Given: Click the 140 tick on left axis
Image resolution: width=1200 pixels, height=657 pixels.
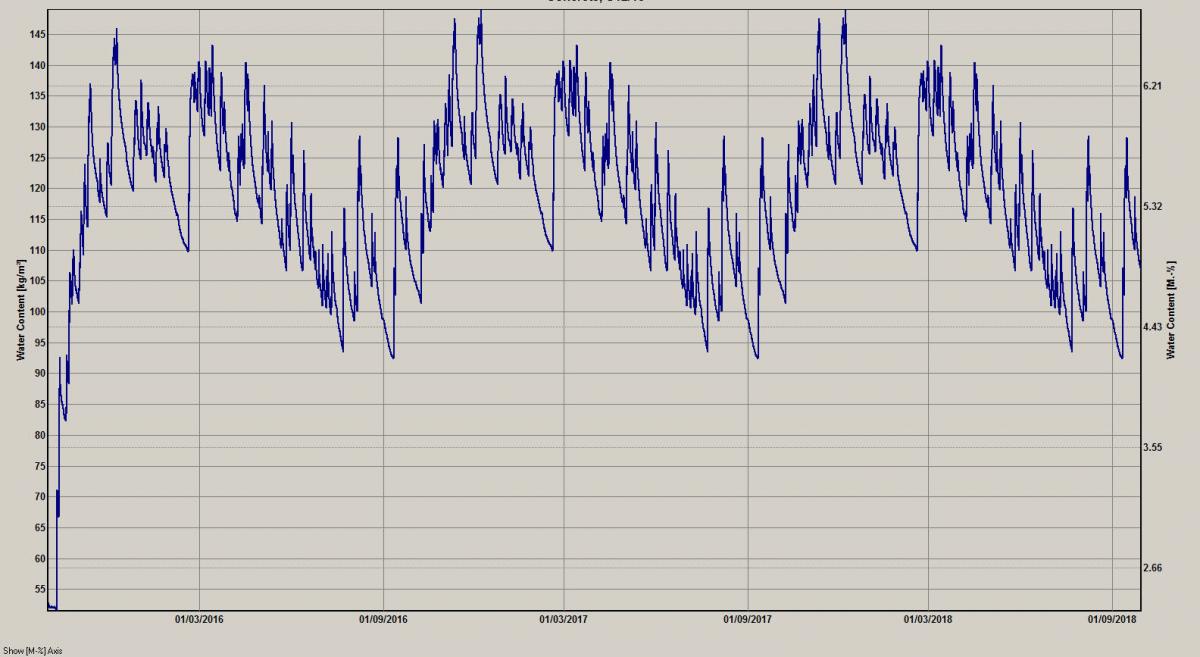Looking at the screenshot, I should [x=39, y=66].
